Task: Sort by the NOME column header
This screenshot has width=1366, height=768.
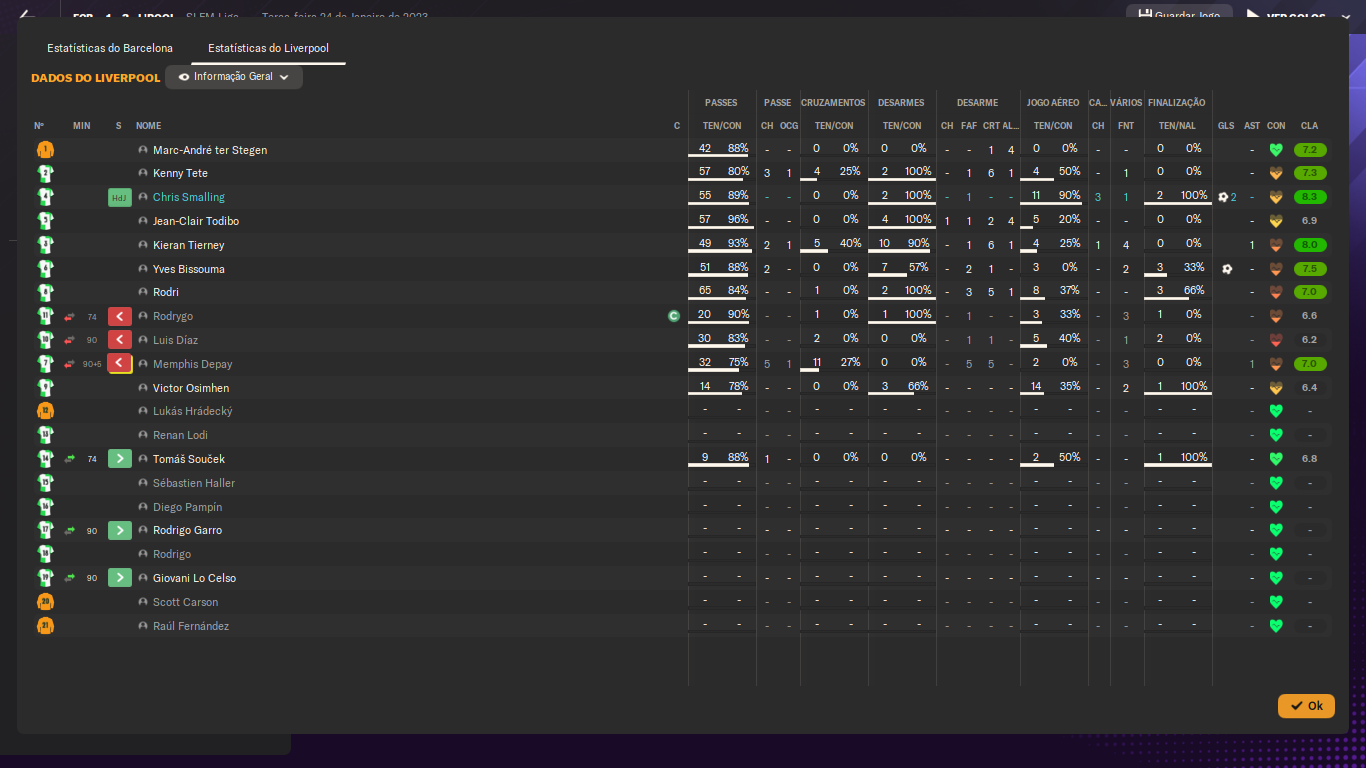Action: (x=149, y=126)
